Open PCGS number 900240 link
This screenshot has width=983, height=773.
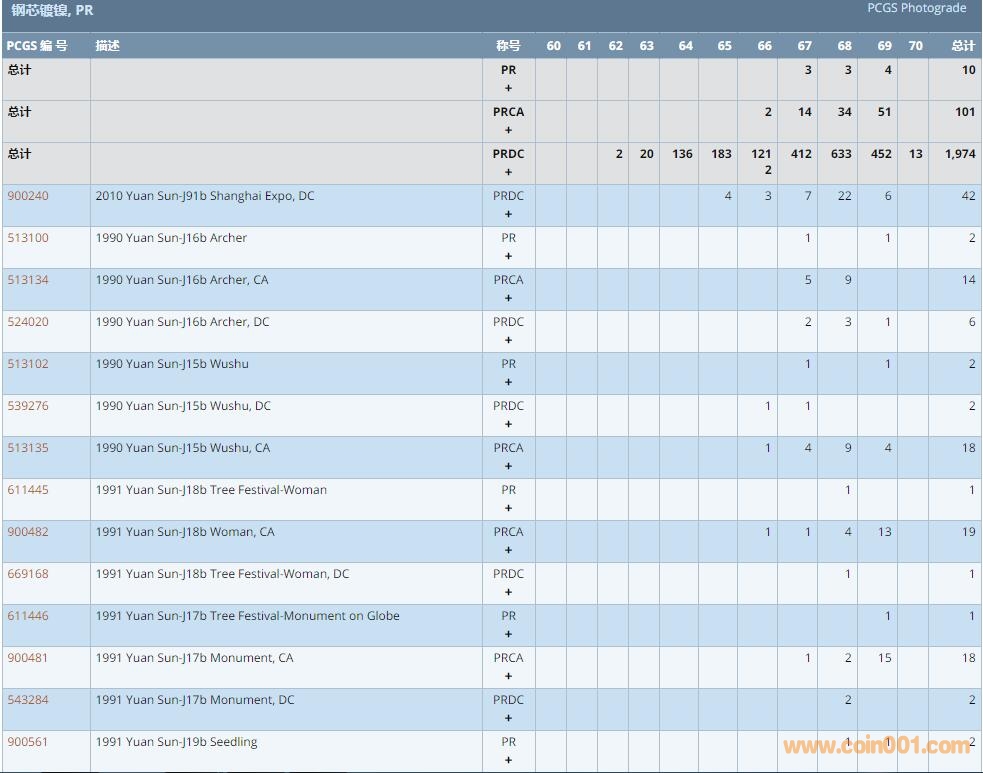(27, 196)
